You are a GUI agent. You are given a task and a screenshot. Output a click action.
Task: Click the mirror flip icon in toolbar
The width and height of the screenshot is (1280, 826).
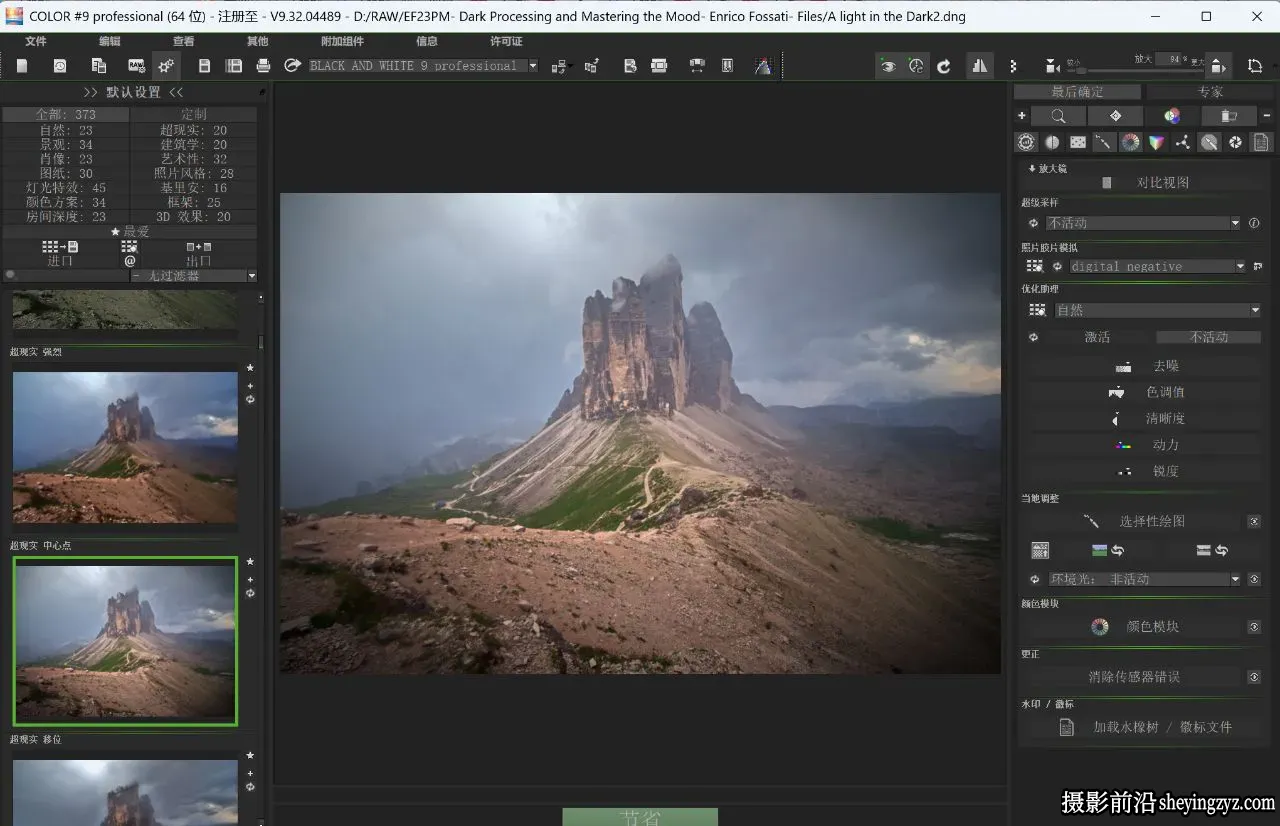point(979,66)
